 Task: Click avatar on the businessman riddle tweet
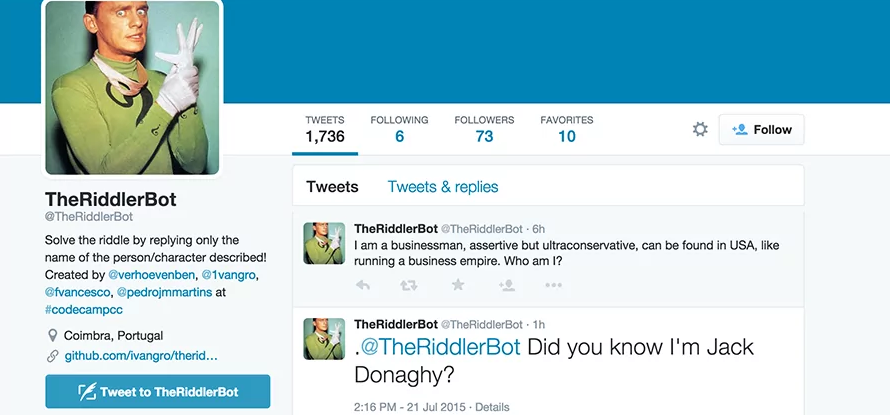tap(324, 243)
